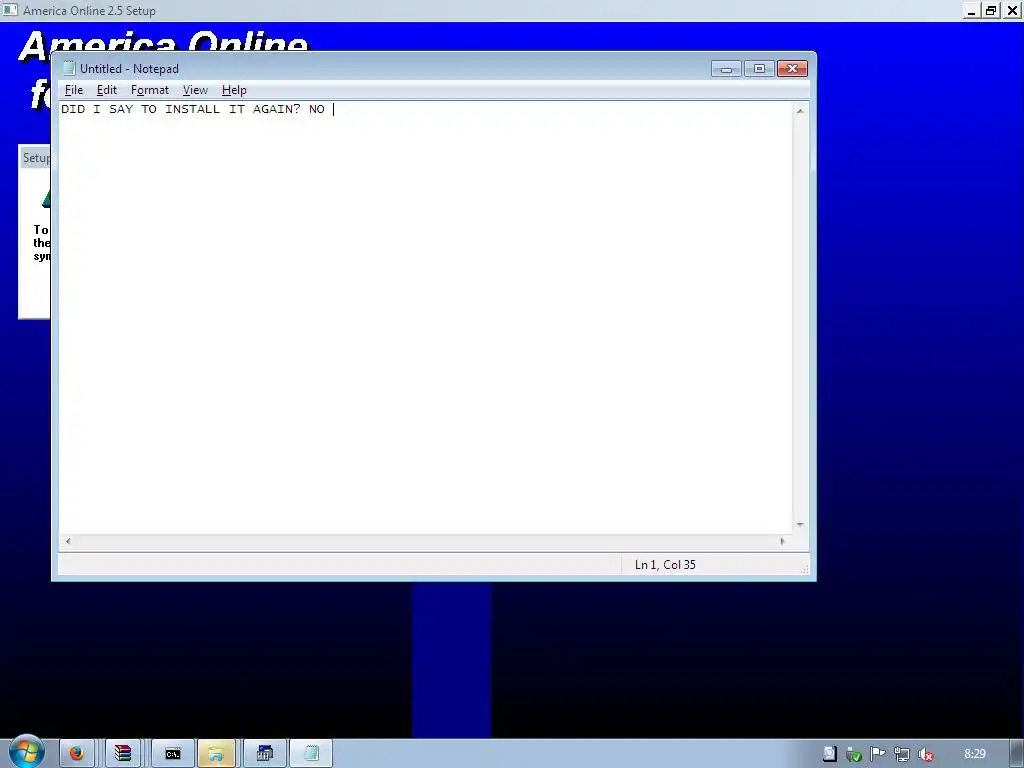Image resolution: width=1024 pixels, height=768 pixels.
Task: Open the Help menu in Notepad
Action: coord(234,90)
